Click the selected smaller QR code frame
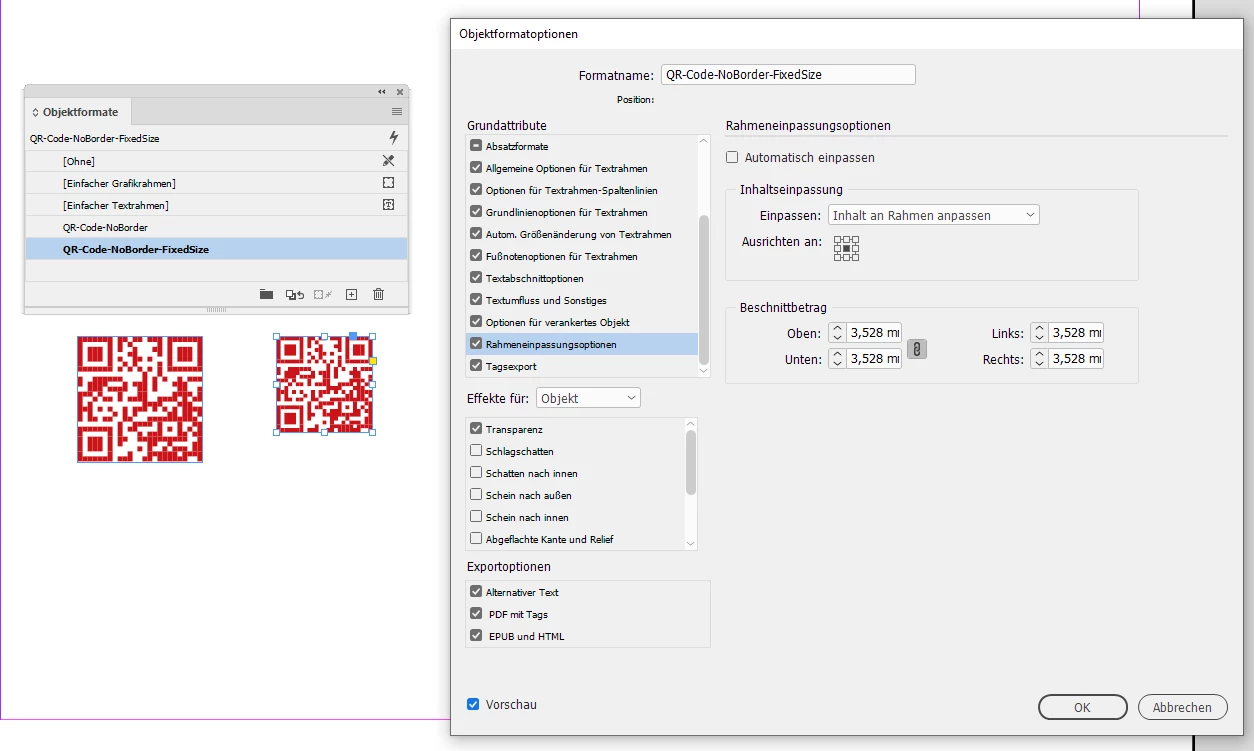 point(324,385)
